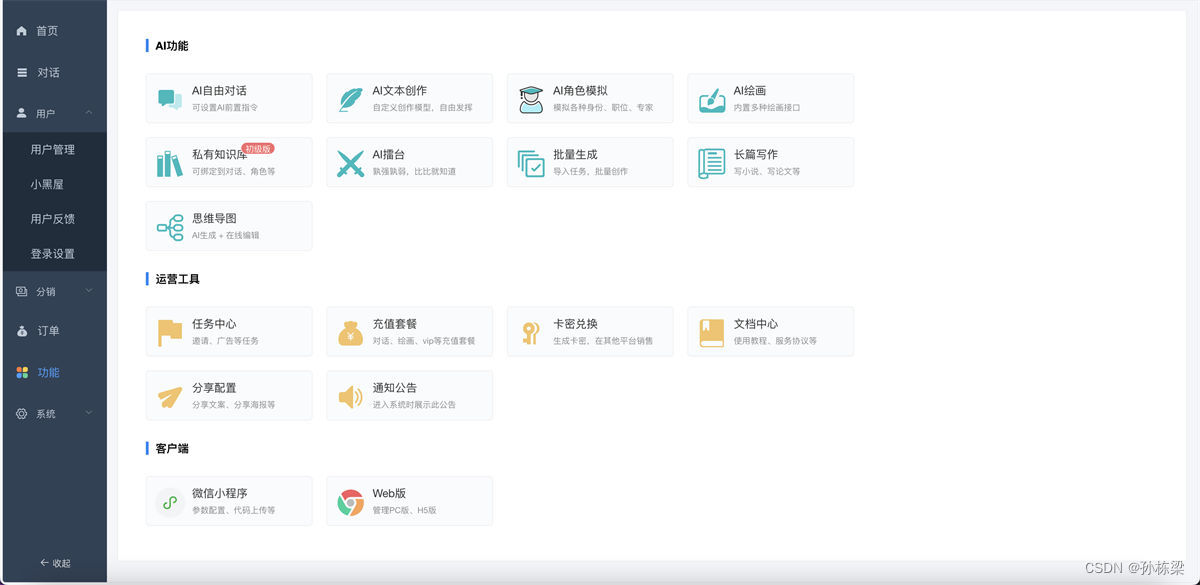This screenshot has height=585, width=1200.
Task: Open the AI绘画 painting icon
Action: tap(712, 99)
